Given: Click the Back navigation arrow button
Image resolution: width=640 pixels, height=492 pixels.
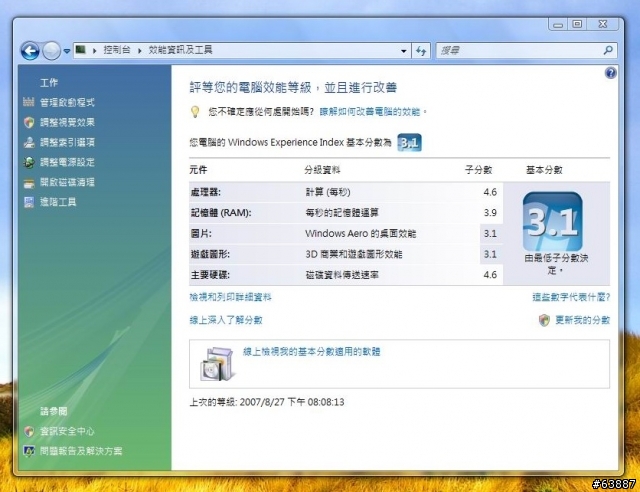Looking at the screenshot, I should coord(30,51).
